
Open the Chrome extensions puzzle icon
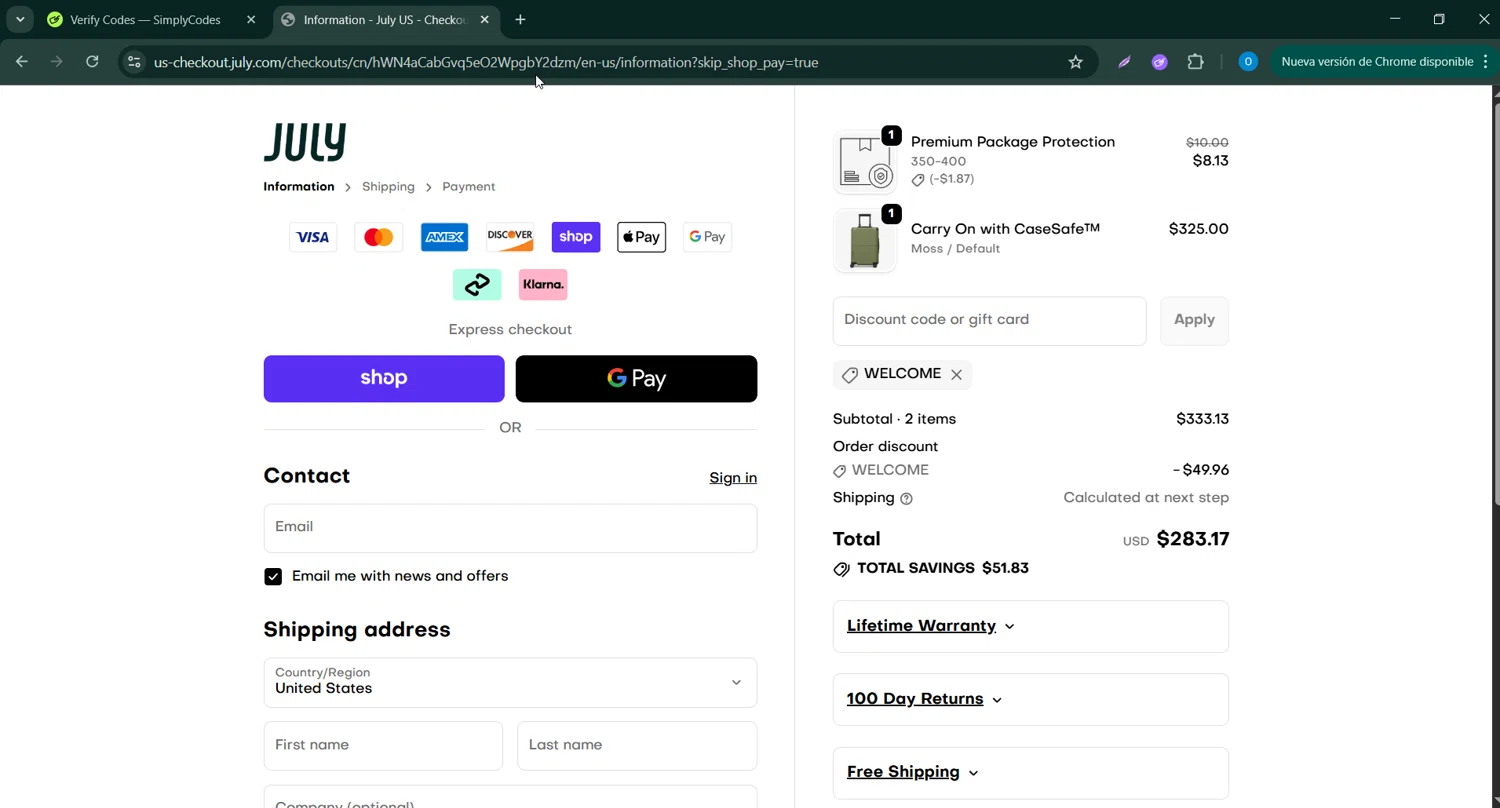tap(1195, 62)
